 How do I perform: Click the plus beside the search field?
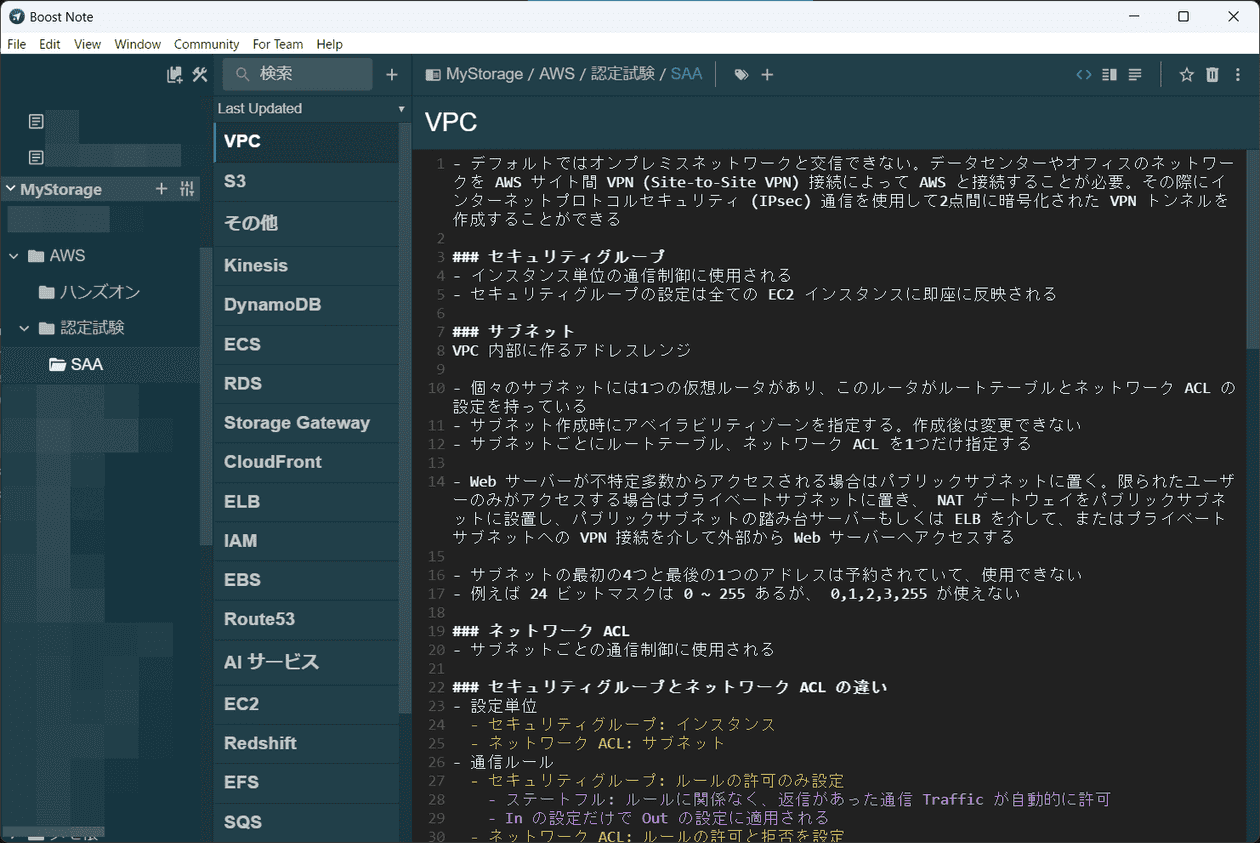click(x=391, y=74)
